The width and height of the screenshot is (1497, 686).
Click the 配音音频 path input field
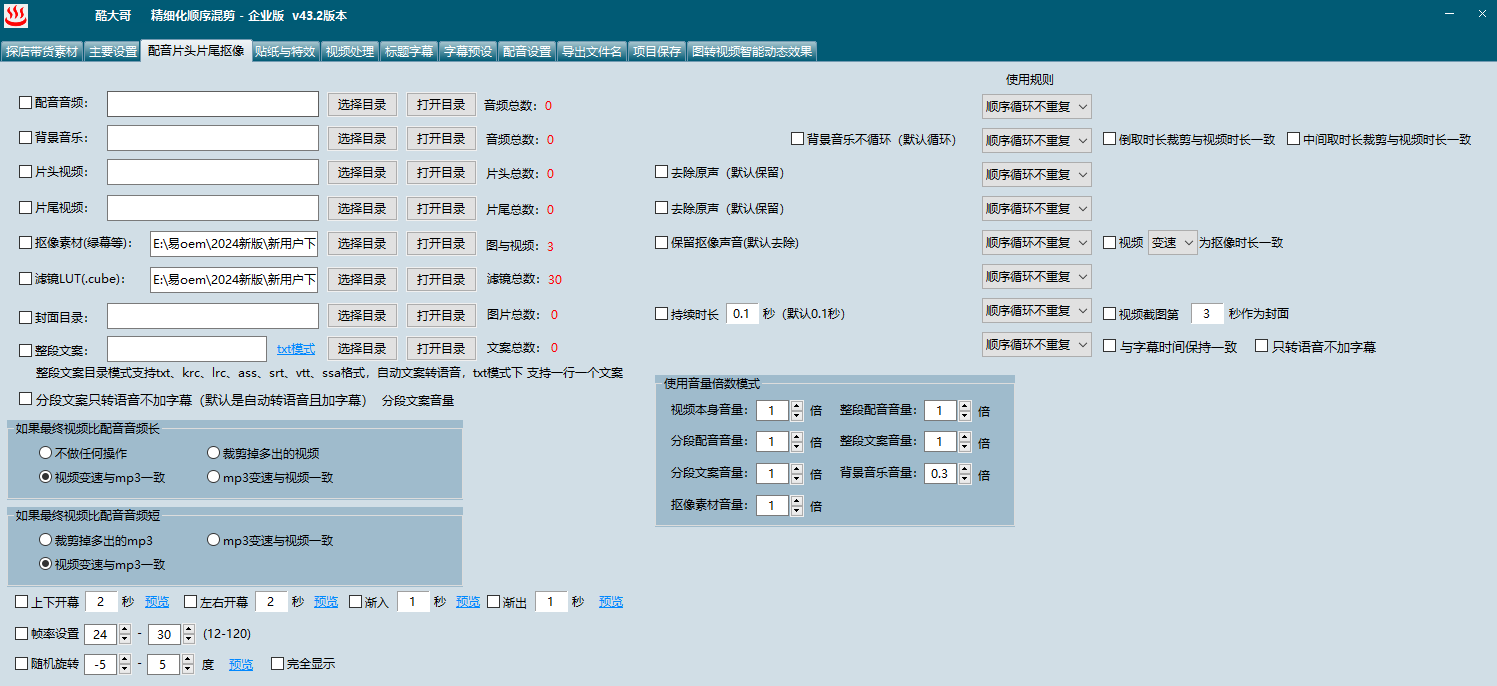click(x=213, y=104)
